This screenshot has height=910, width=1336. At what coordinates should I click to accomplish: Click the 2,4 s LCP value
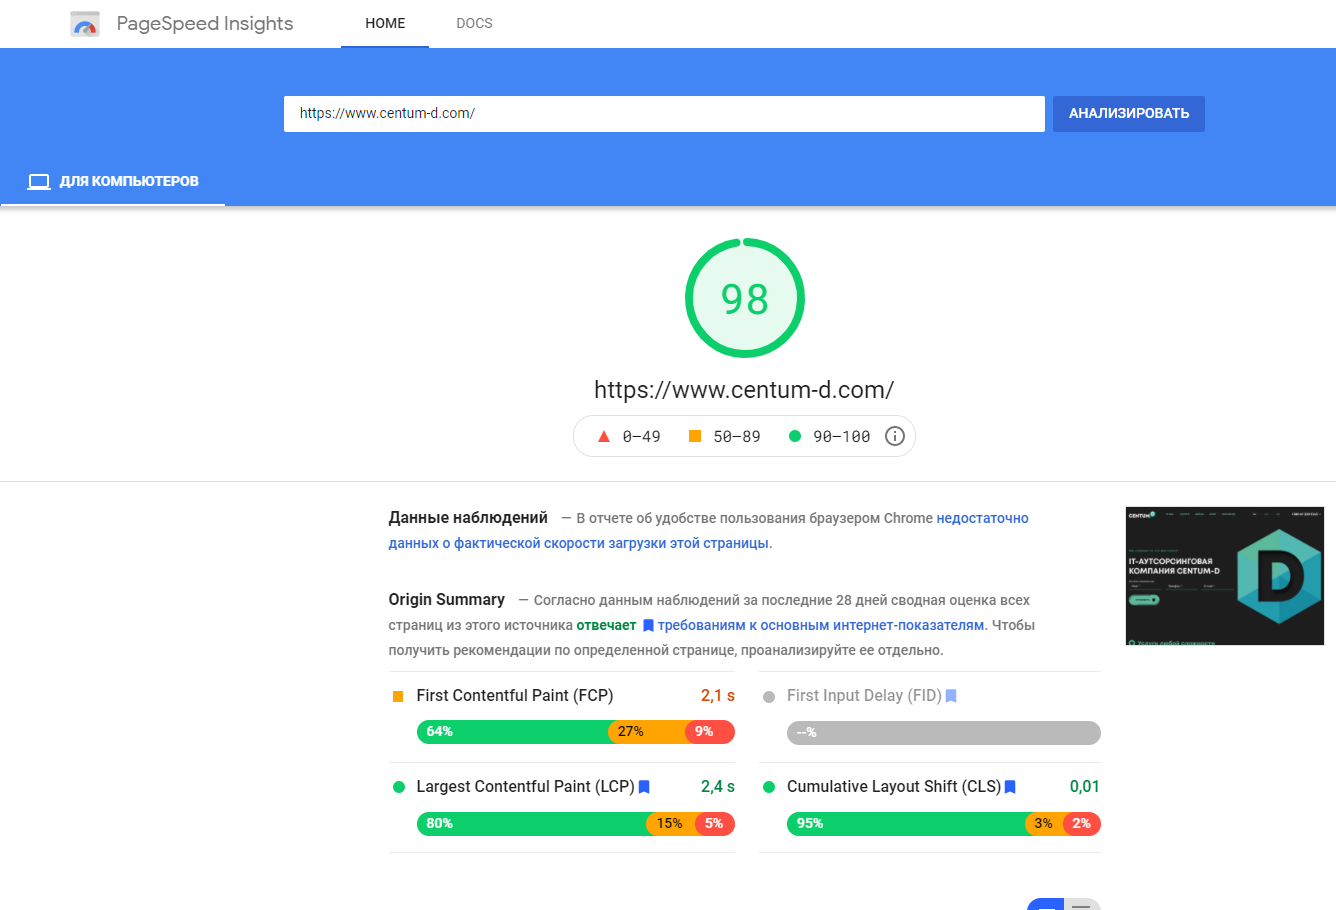(718, 787)
